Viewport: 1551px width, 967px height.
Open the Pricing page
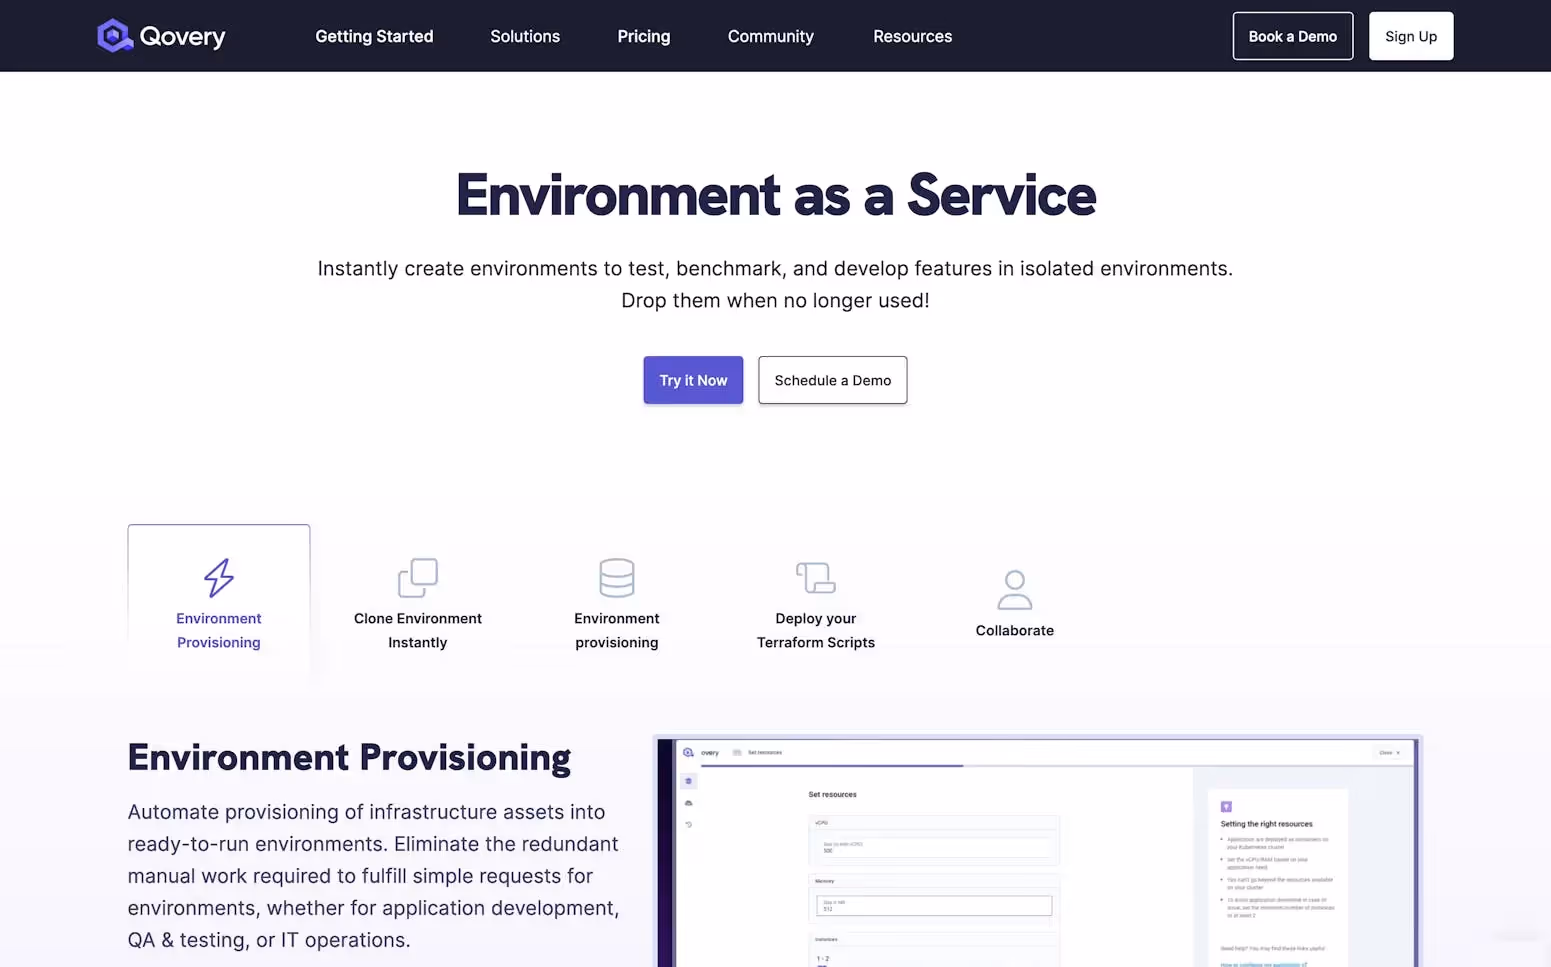[643, 36]
